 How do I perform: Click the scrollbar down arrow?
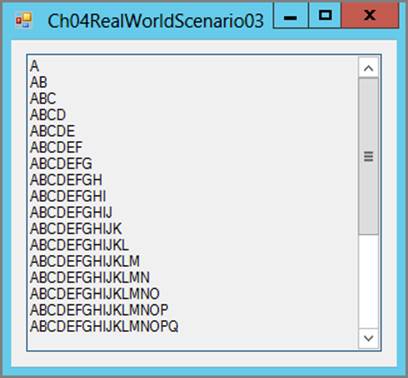368,338
